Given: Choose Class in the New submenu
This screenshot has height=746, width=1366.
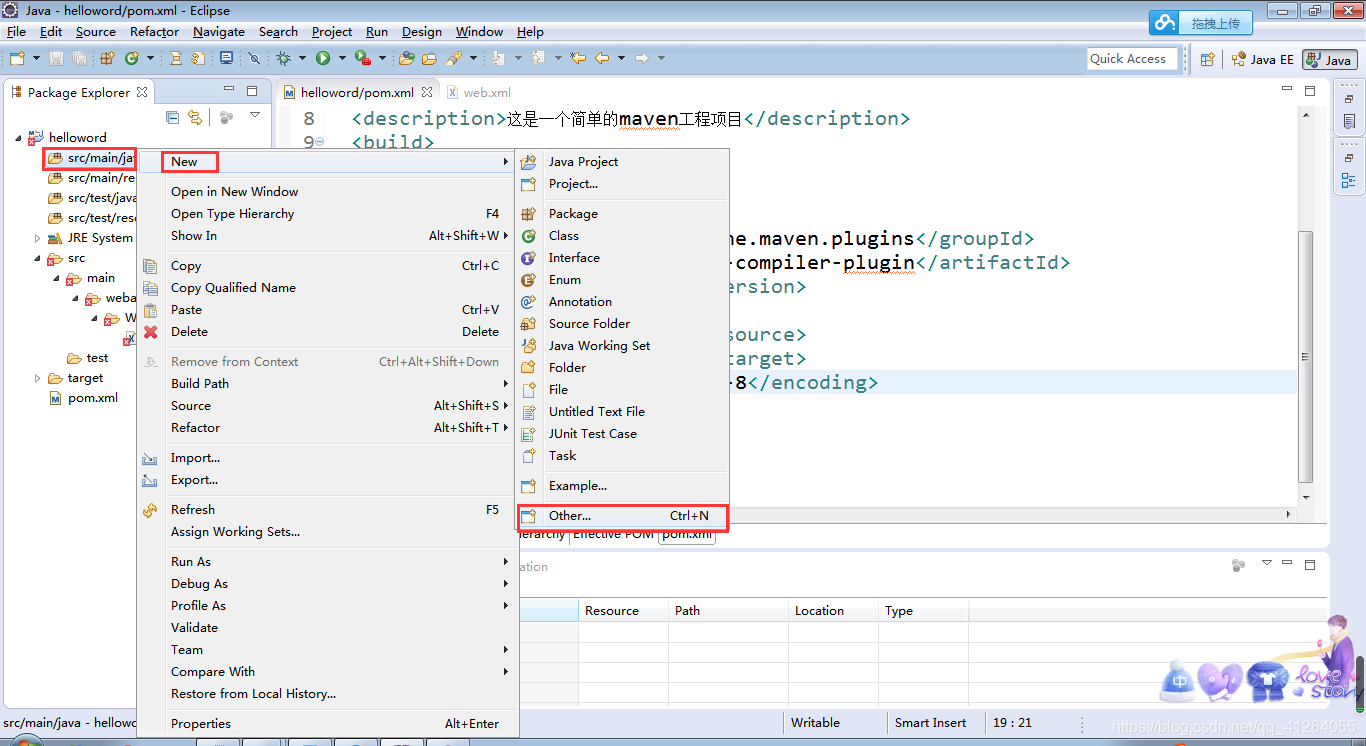Looking at the screenshot, I should 622,236.
